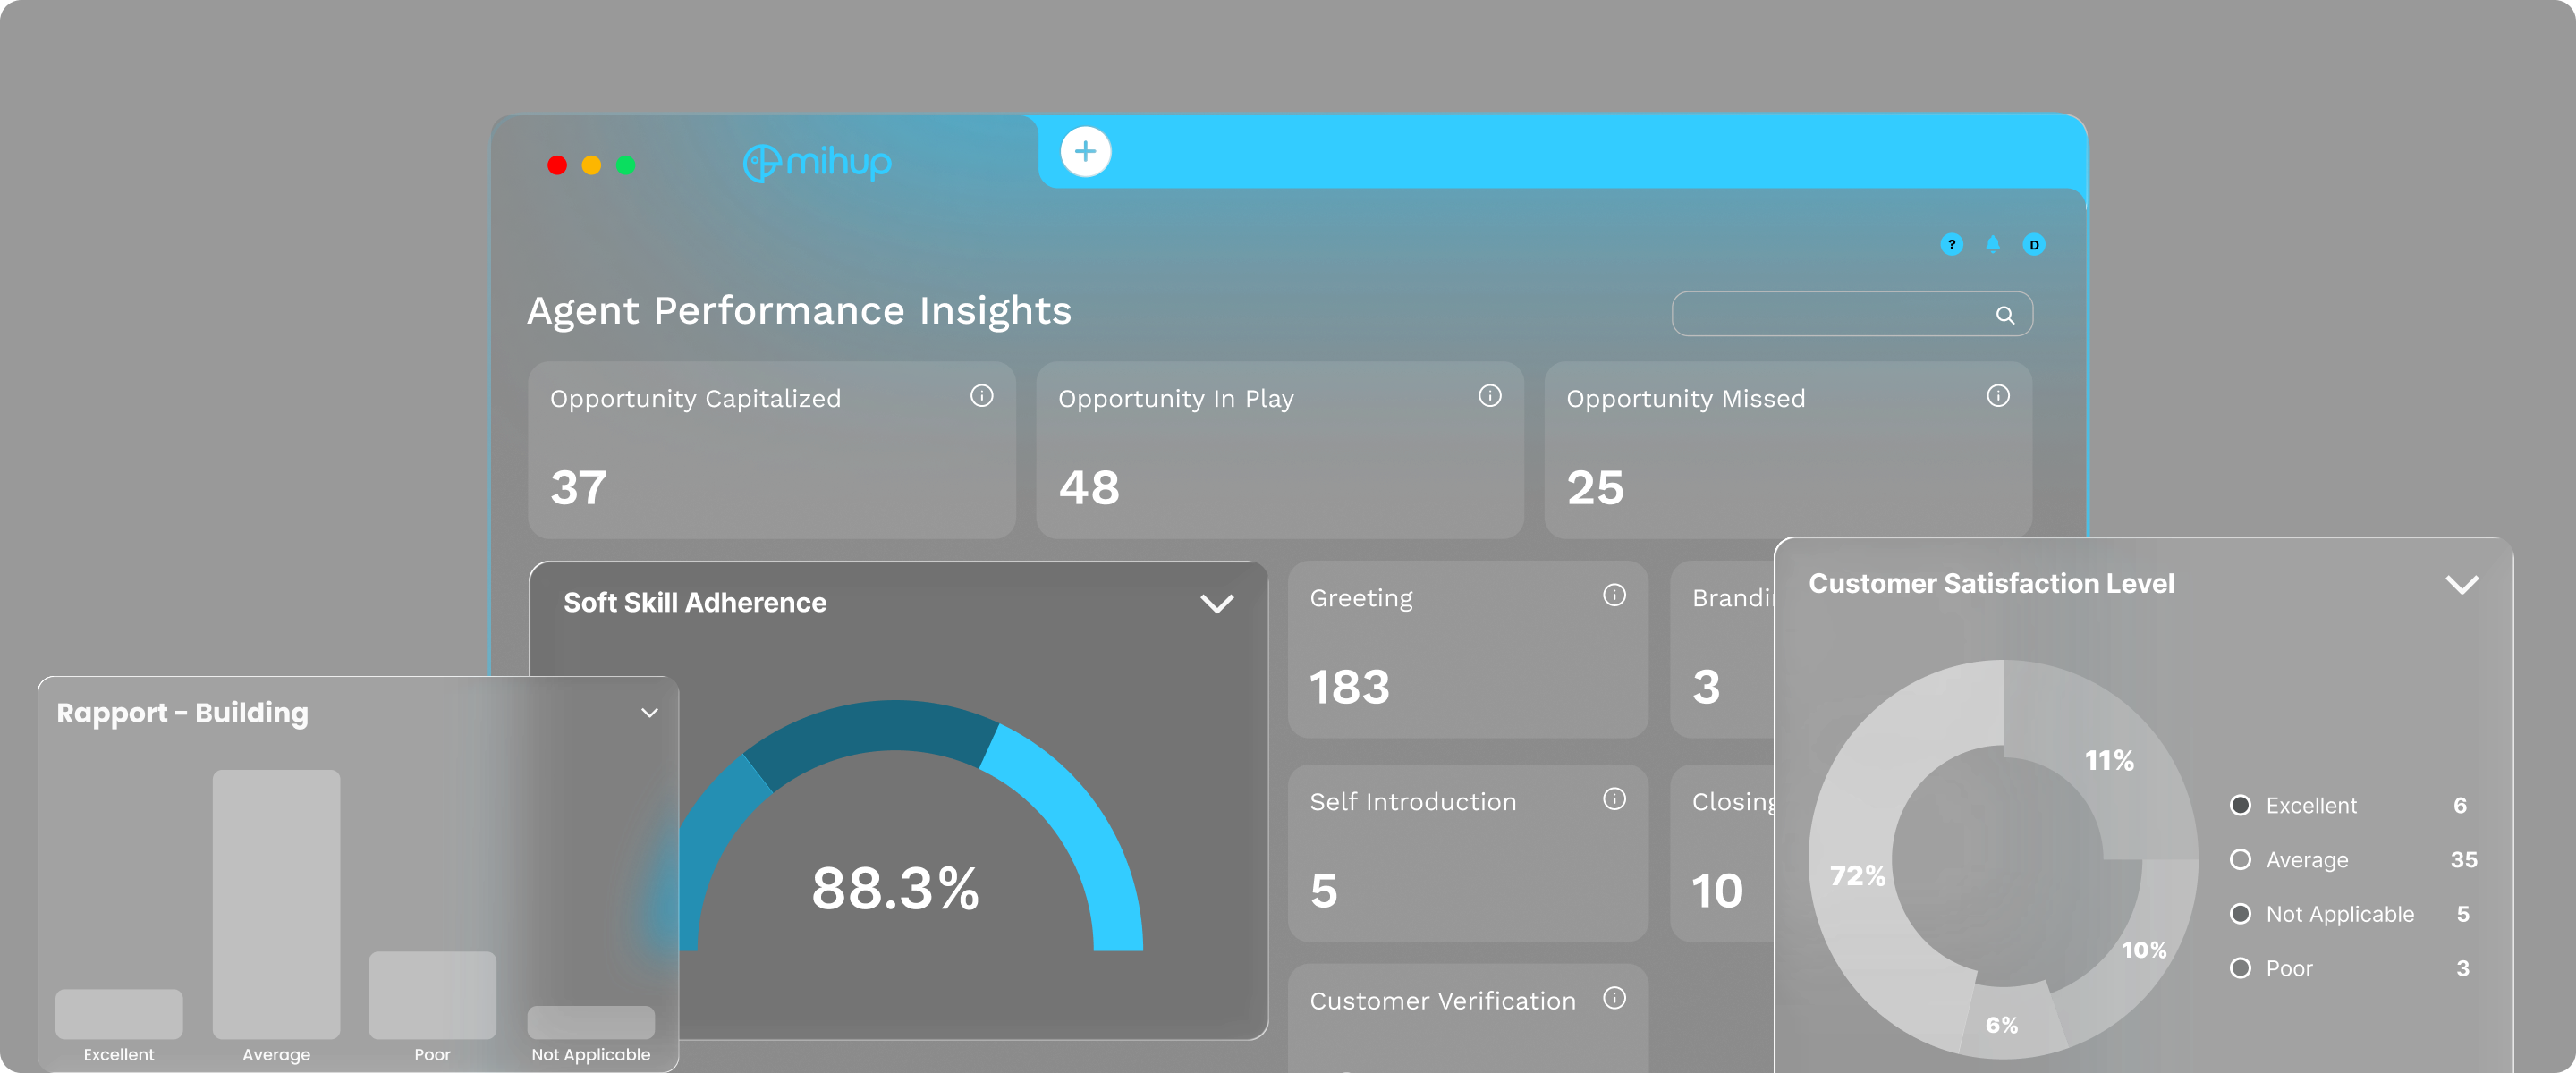
Task: Click info icon on Opportunity Capitalized card
Action: [981, 396]
